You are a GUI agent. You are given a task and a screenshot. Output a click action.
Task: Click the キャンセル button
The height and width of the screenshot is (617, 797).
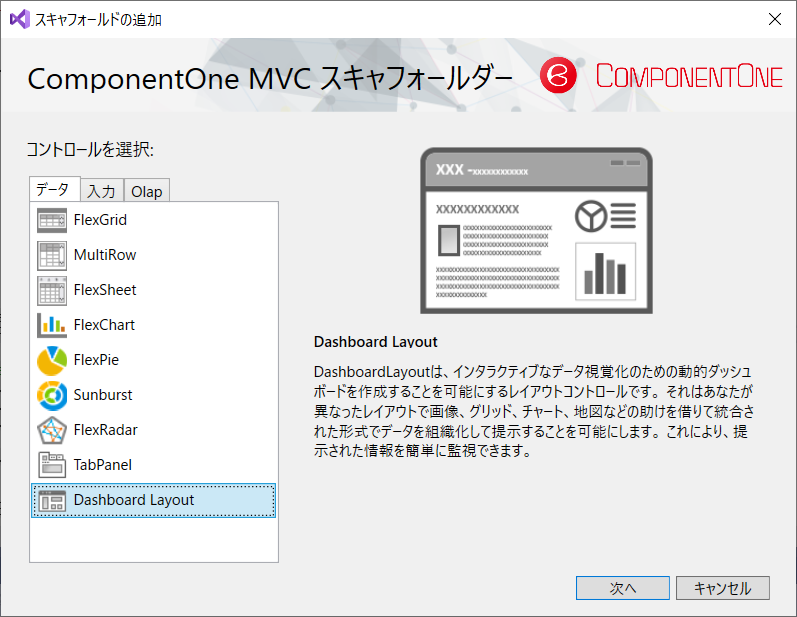coord(723,588)
